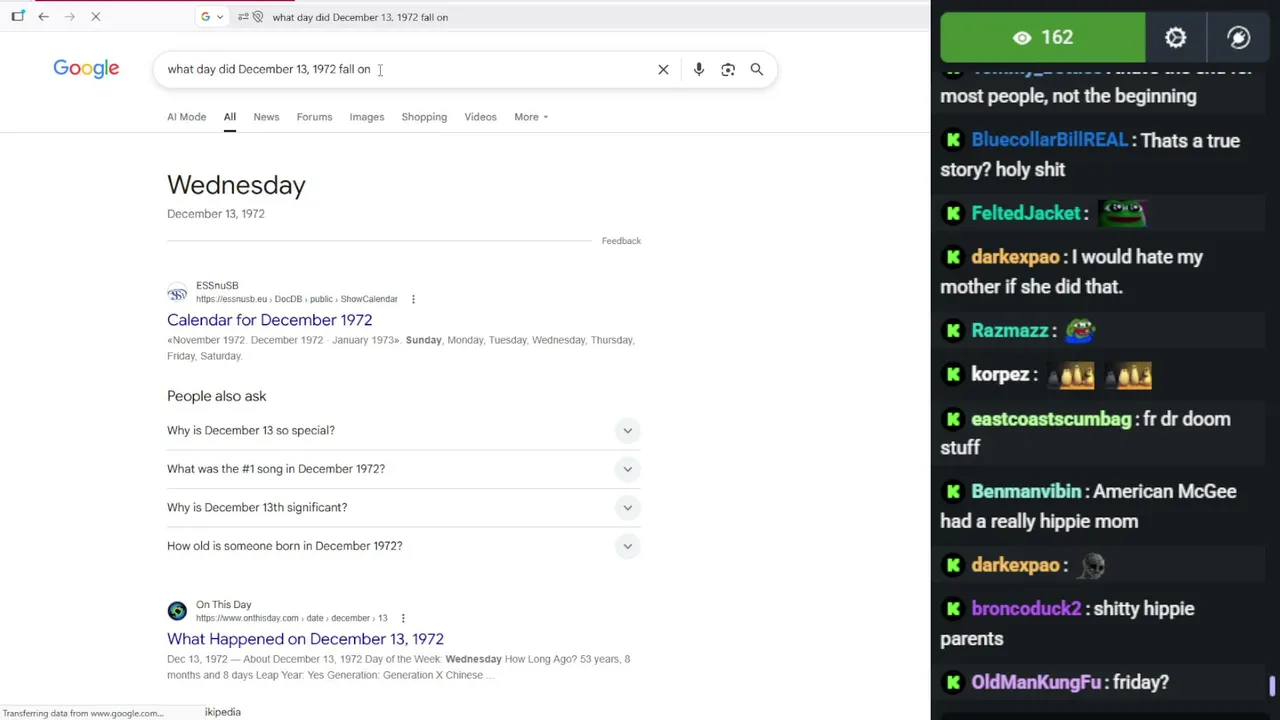The height and width of the screenshot is (720, 1280).
Task: Click username OldManKungFu in chat
Action: [x=1035, y=682]
